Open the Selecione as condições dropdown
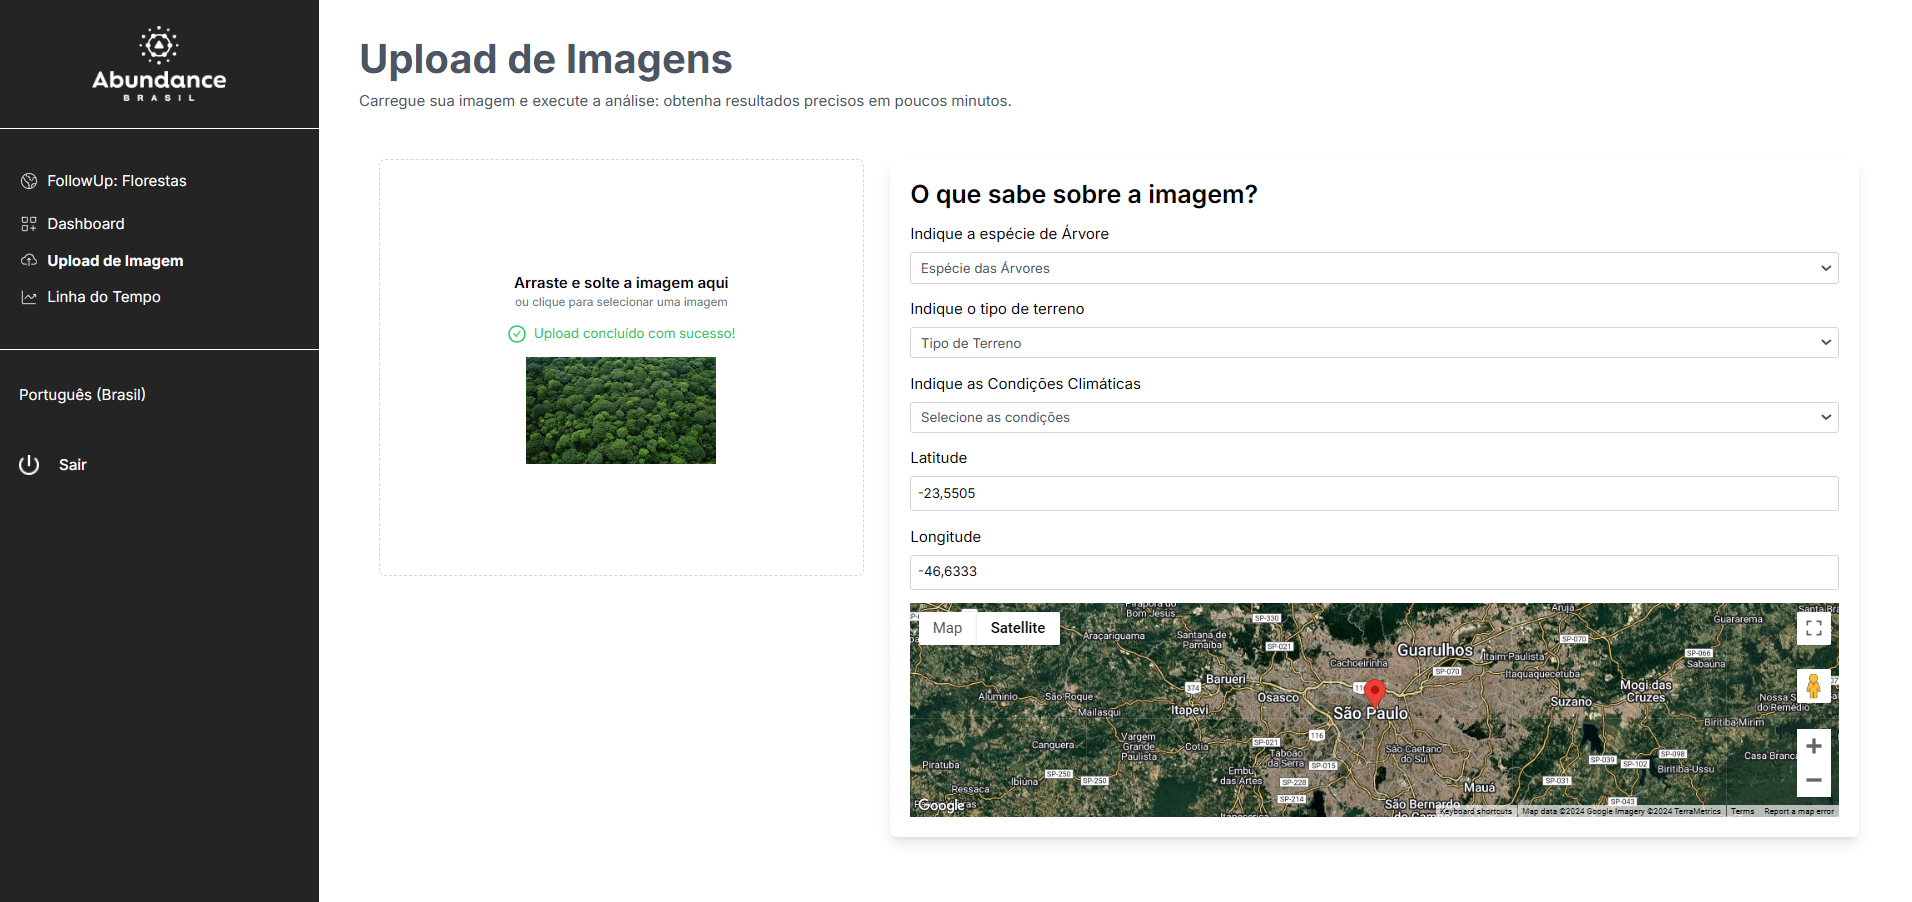 1374,417
